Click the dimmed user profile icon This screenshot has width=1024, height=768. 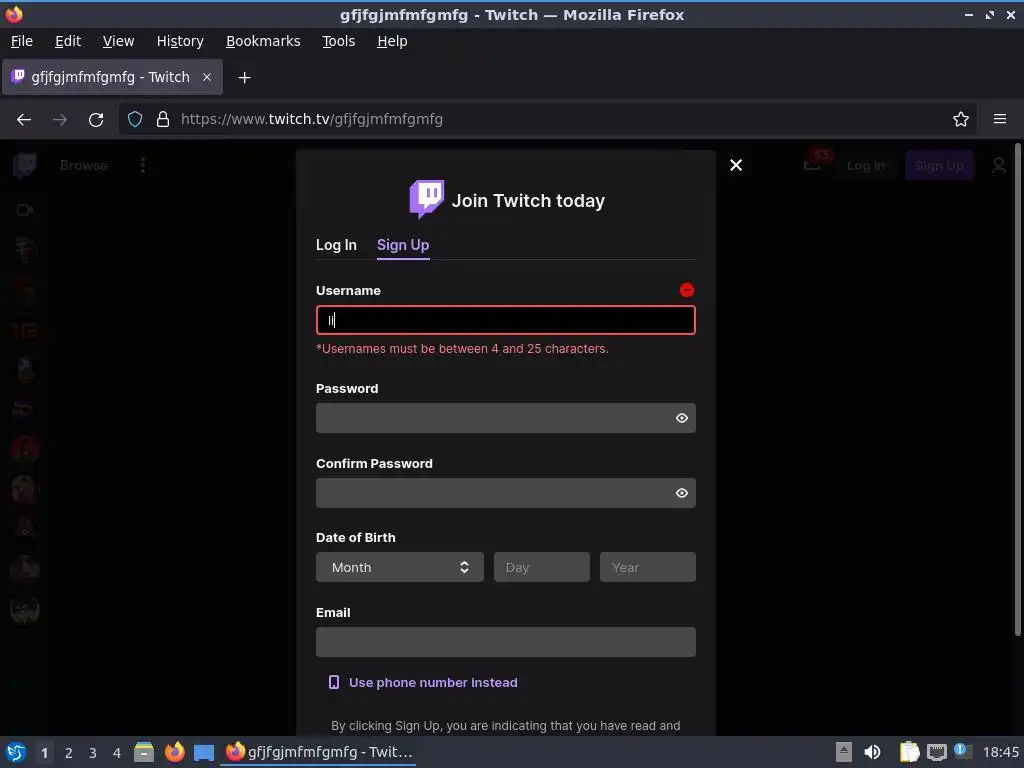(x=999, y=165)
